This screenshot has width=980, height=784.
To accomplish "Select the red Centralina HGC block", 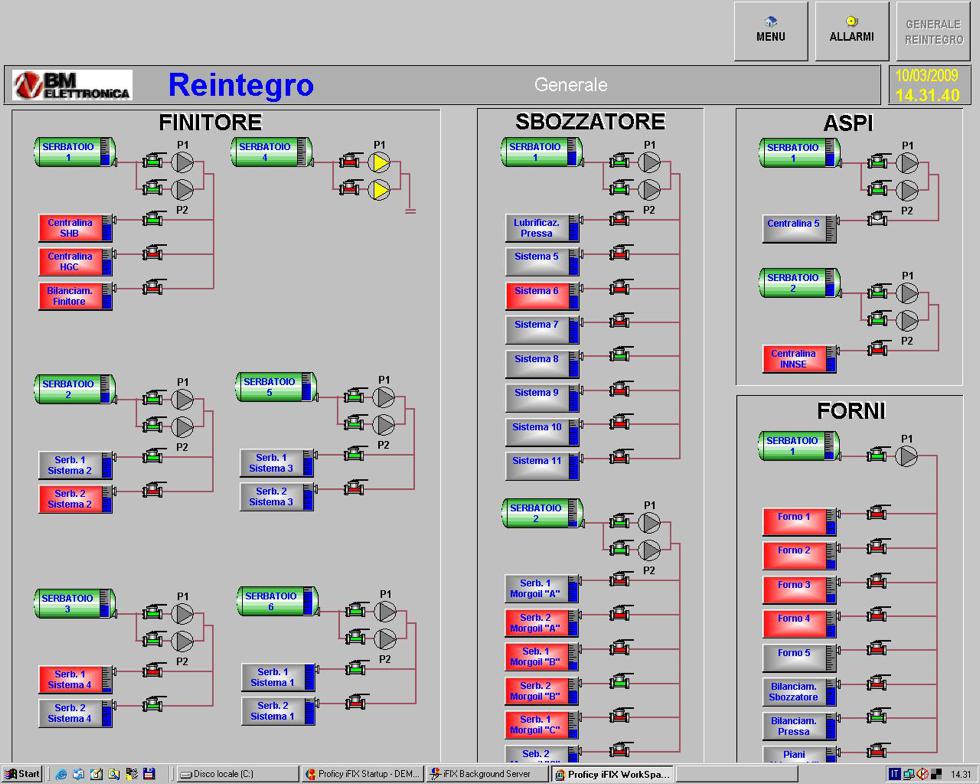I will point(75,262).
